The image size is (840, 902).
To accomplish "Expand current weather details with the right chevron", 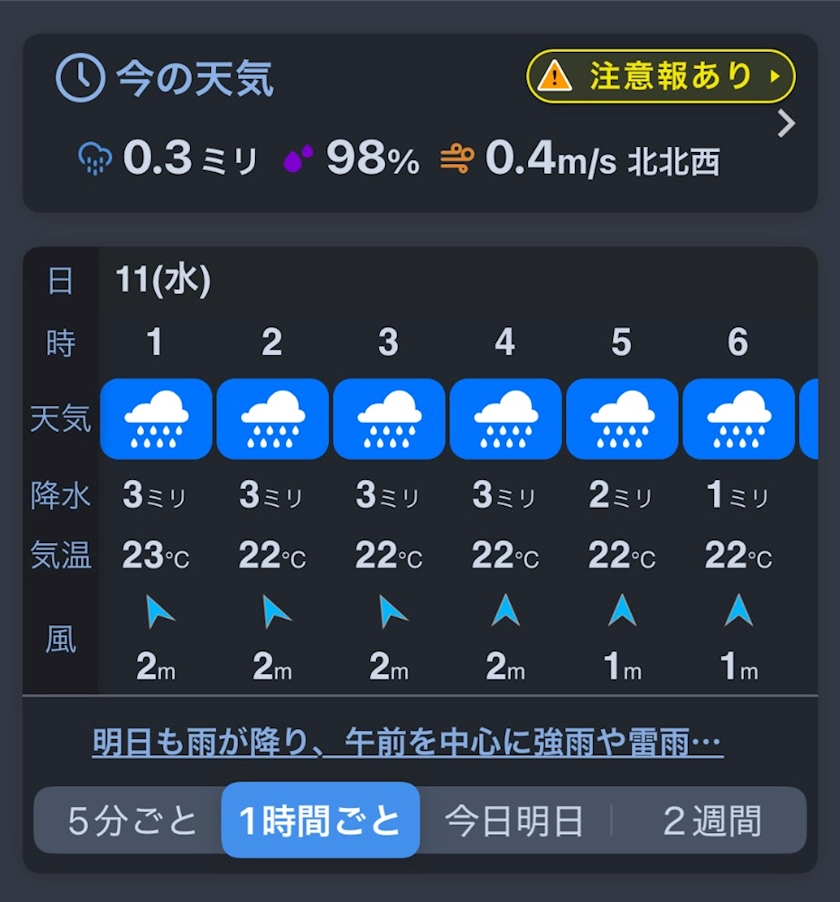I will (787, 124).
